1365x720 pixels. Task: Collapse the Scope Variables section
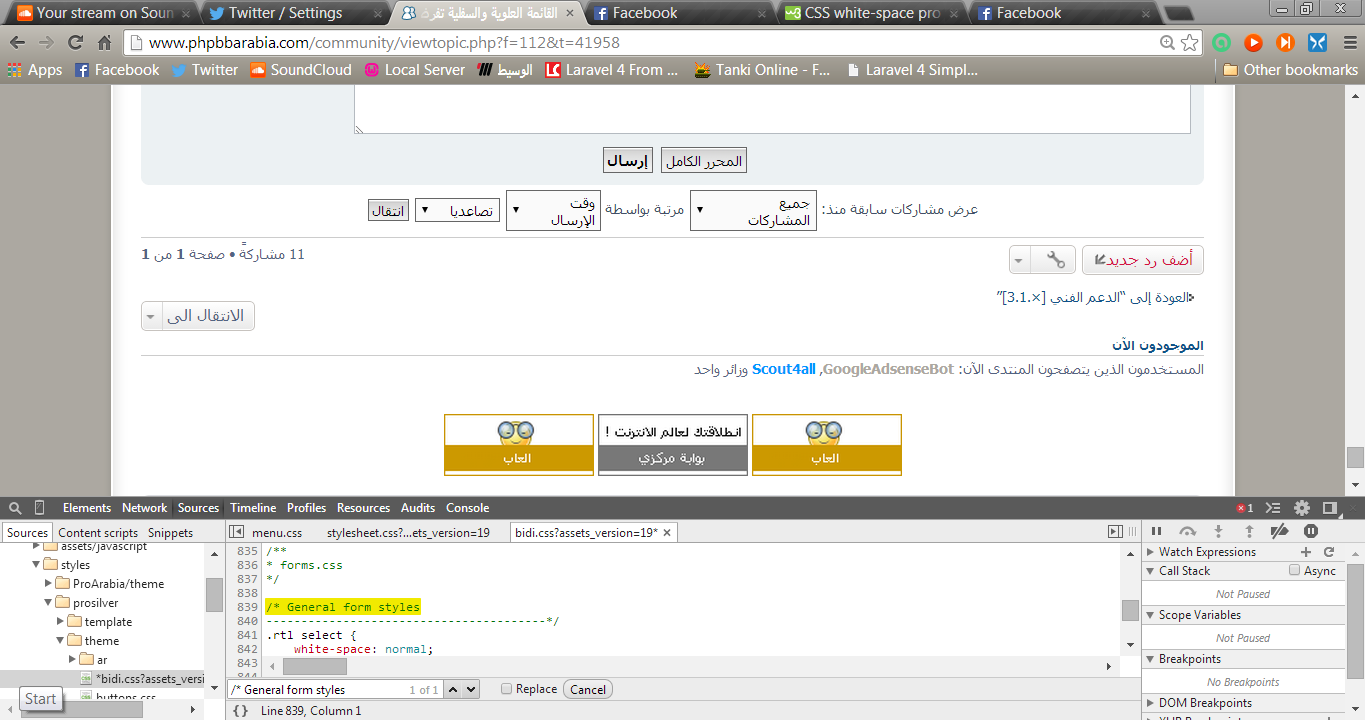point(1151,616)
